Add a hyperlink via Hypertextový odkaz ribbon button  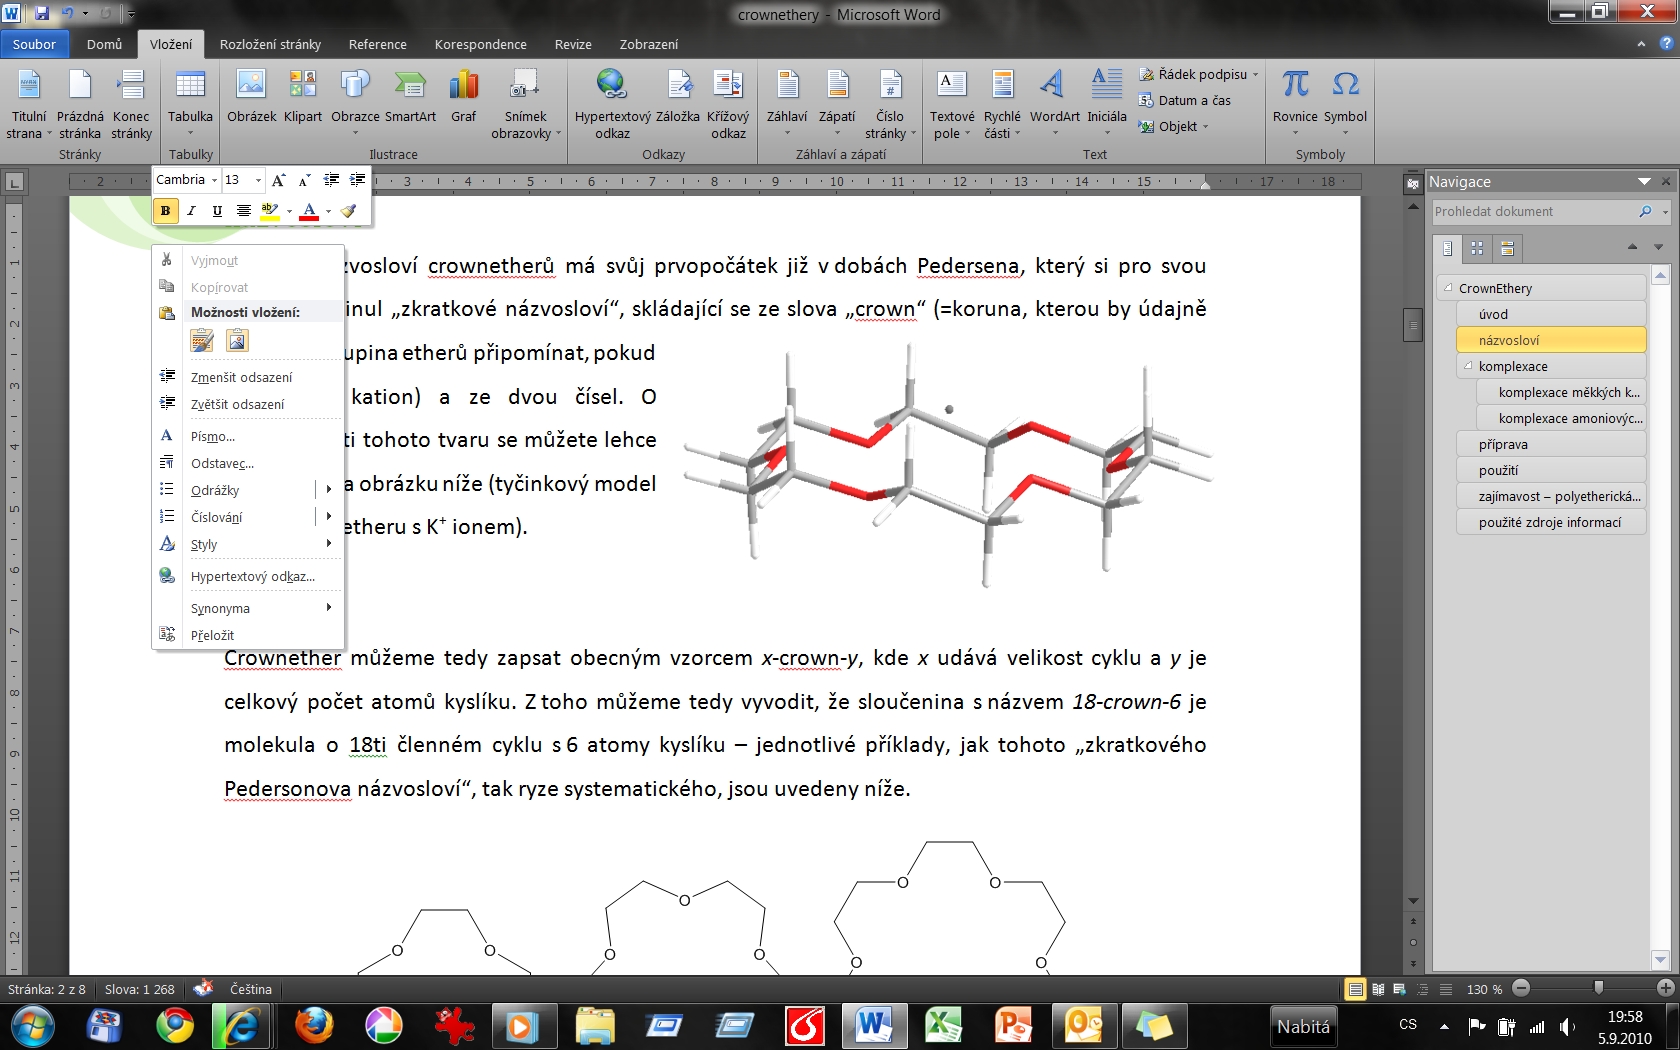point(612,103)
